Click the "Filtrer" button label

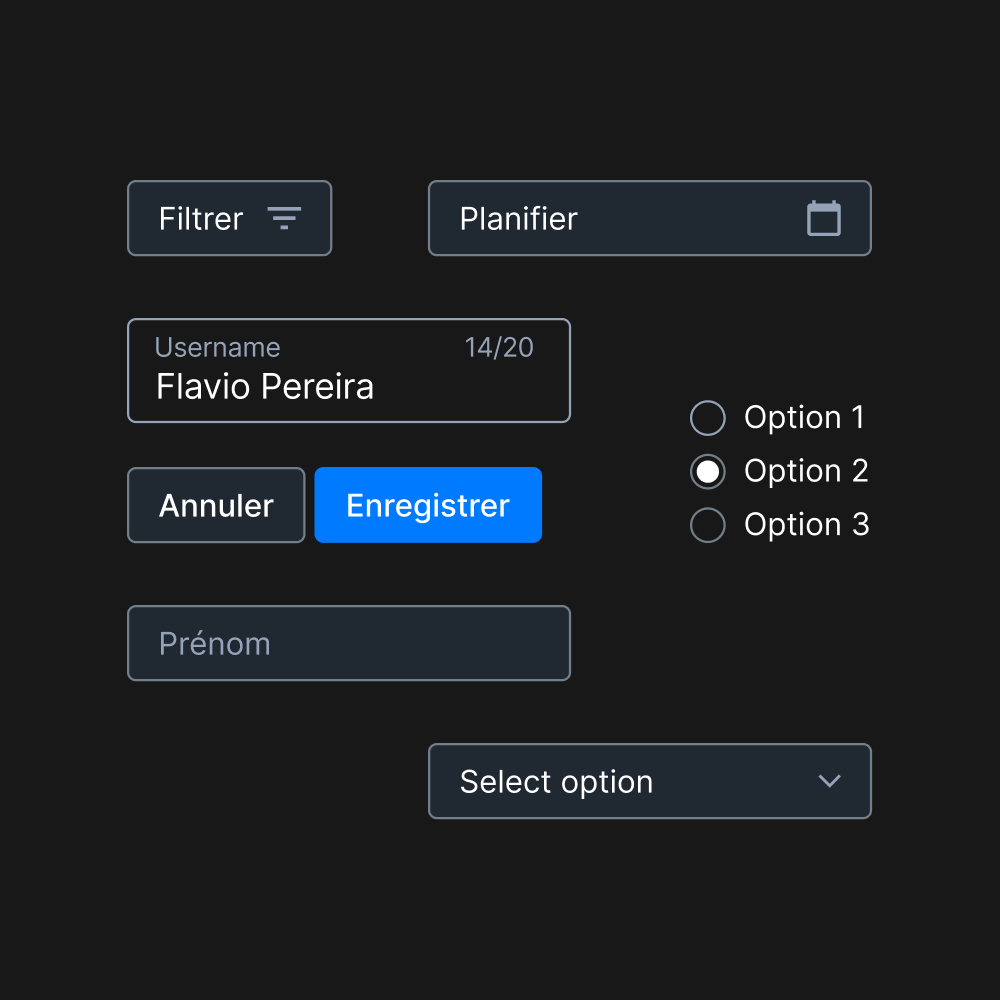tap(201, 219)
